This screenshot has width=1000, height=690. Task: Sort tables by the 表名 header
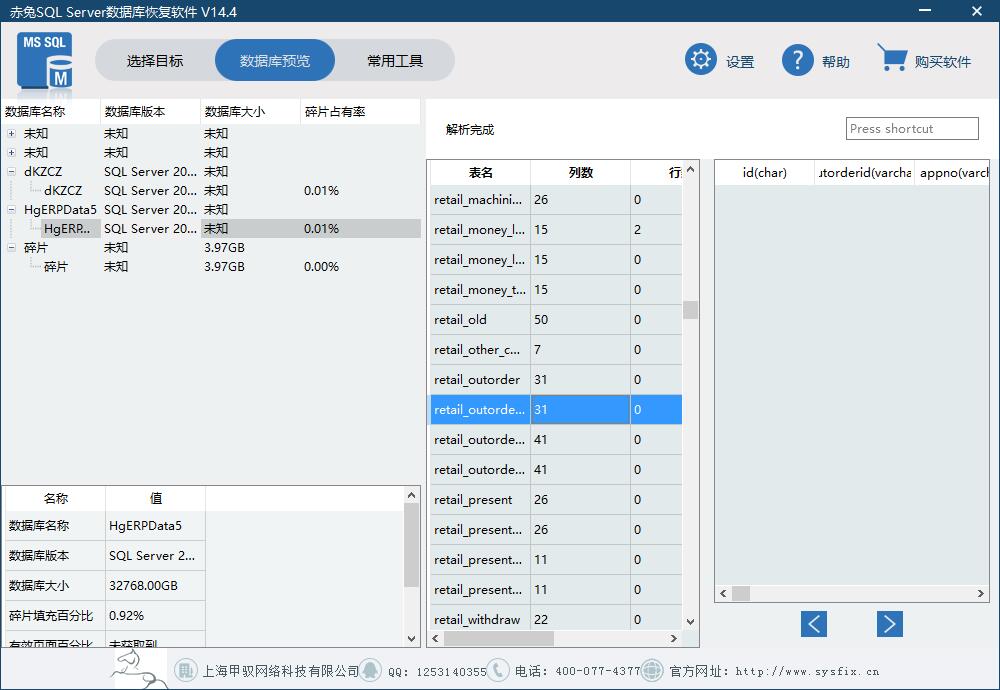click(480, 173)
